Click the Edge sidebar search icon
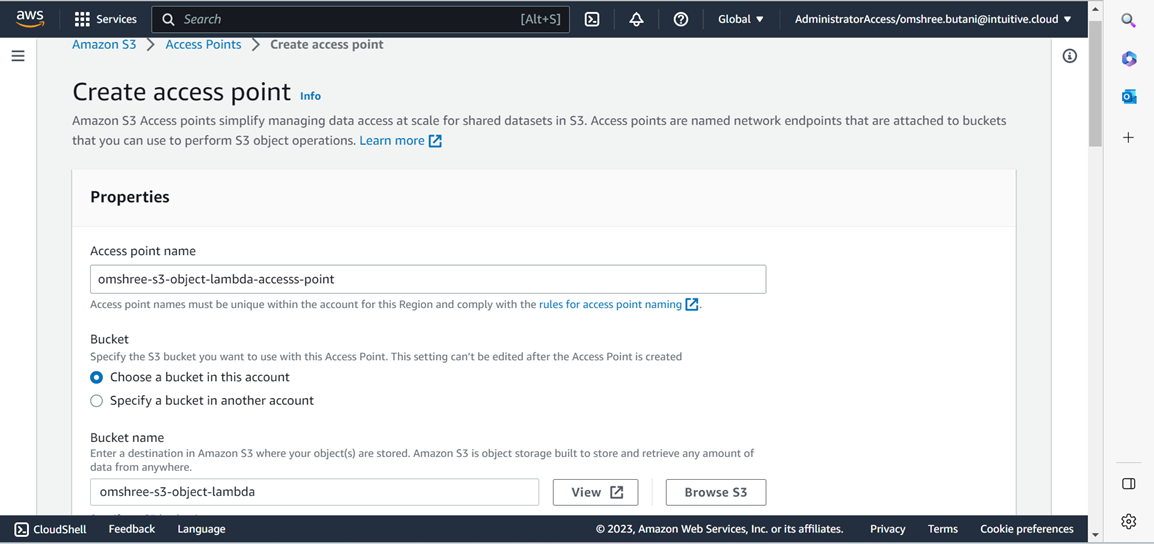The width and height of the screenshot is (1154, 544). click(1128, 20)
